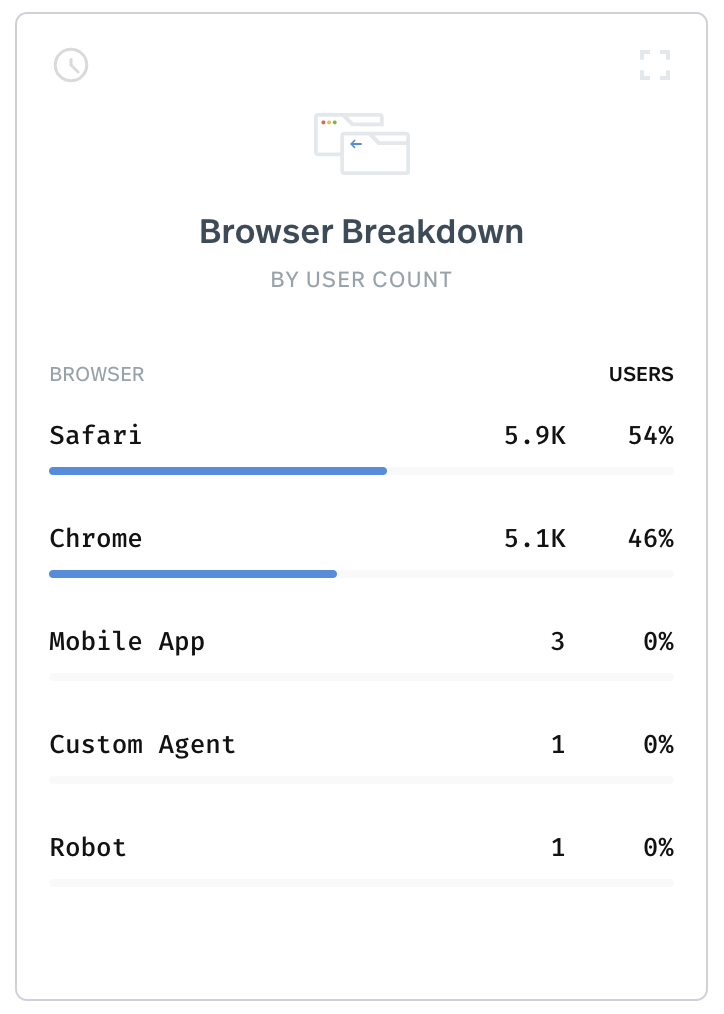Click Chrome's 5.1K user count

point(535,538)
